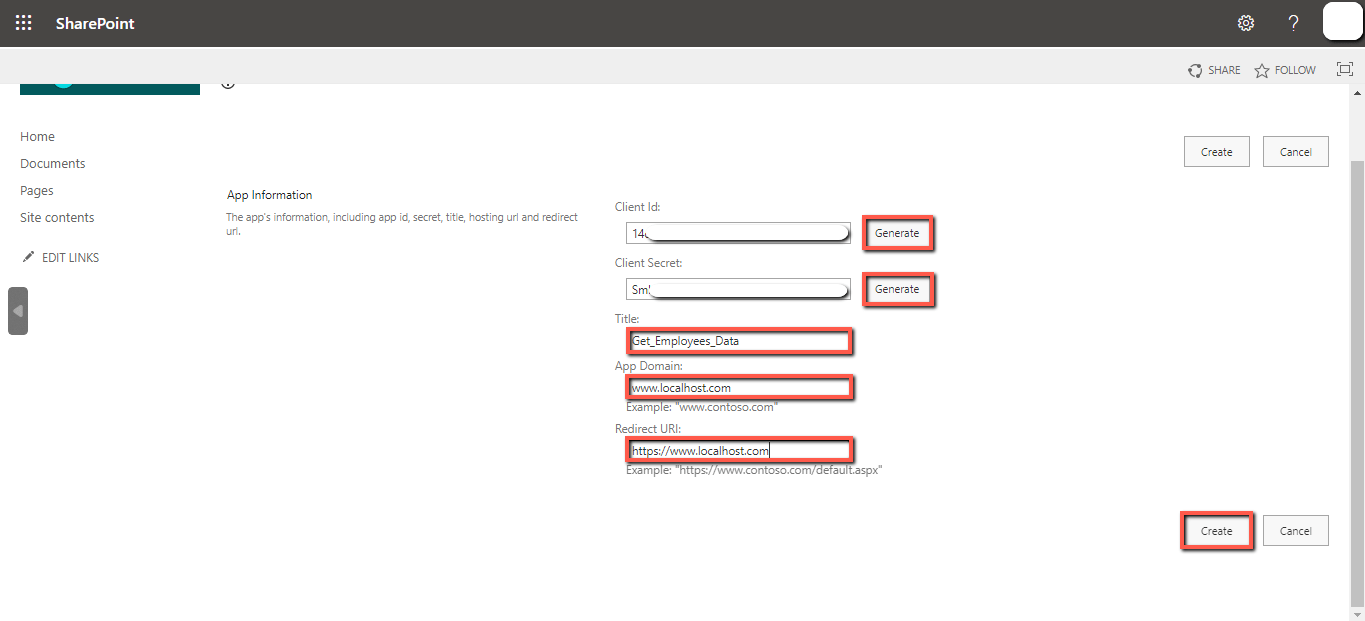Open Documents in left navigation
This screenshot has width=1365, height=621.
coord(53,164)
